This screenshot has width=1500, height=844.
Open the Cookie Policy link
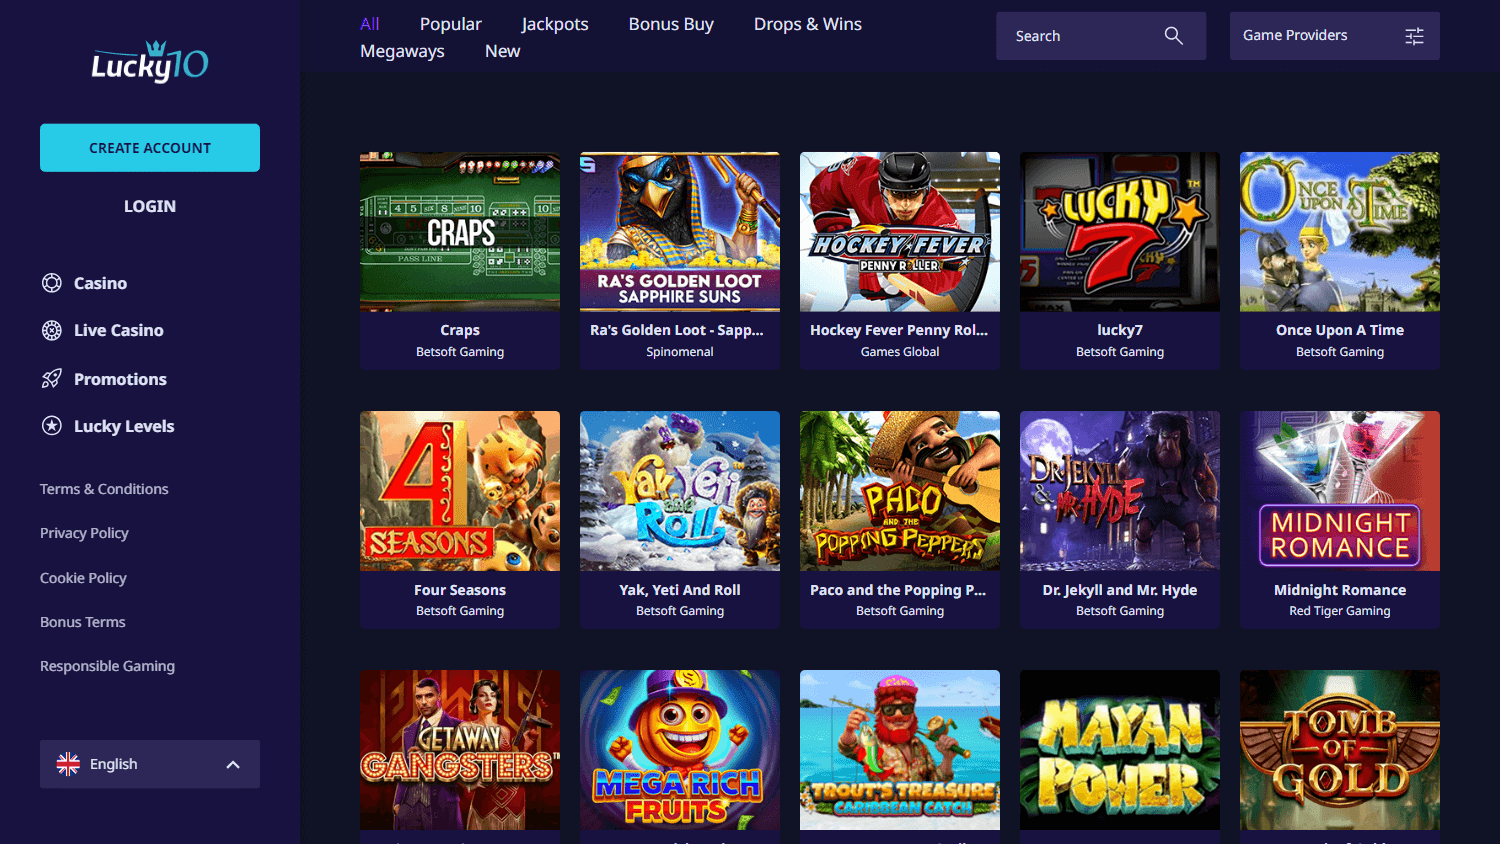tap(83, 578)
